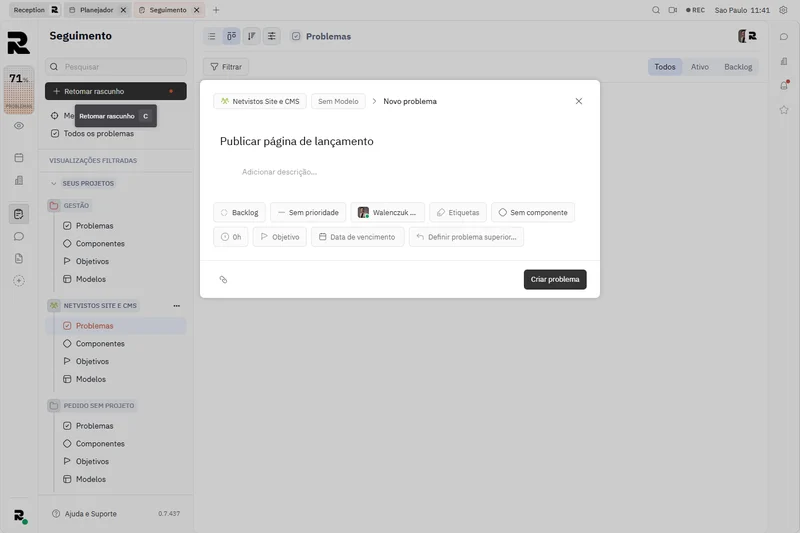Click the Criar problema button
800x533 pixels.
pyautogui.click(x=555, y=280)
